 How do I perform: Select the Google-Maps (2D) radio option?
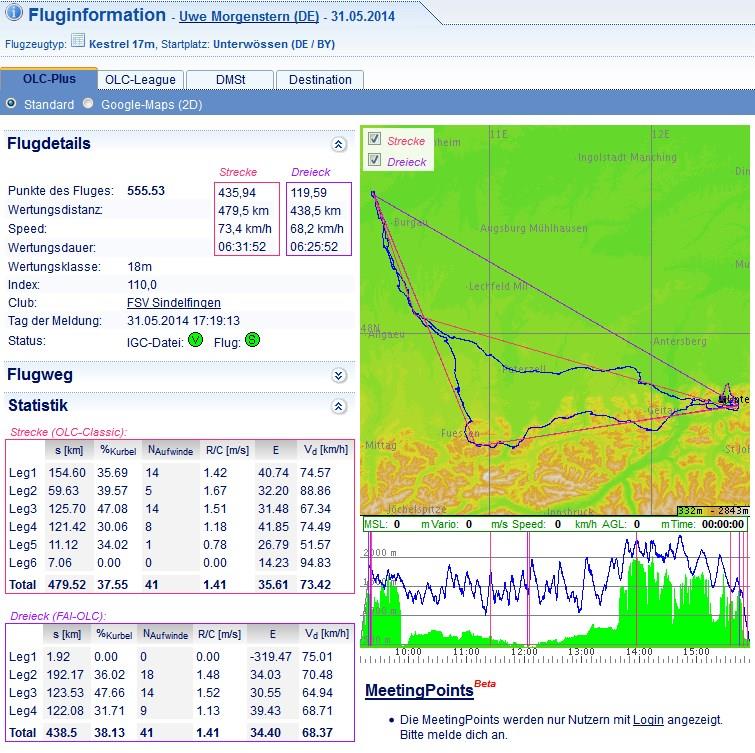89,104
